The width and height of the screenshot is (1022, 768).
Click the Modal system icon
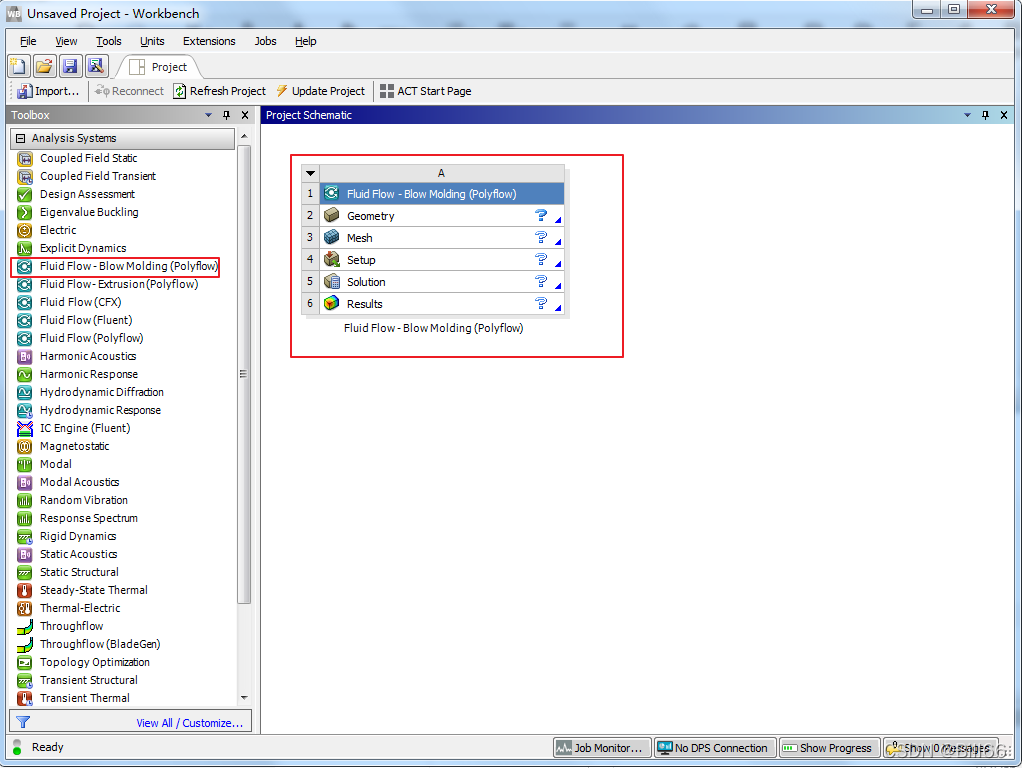pos(24,464)
